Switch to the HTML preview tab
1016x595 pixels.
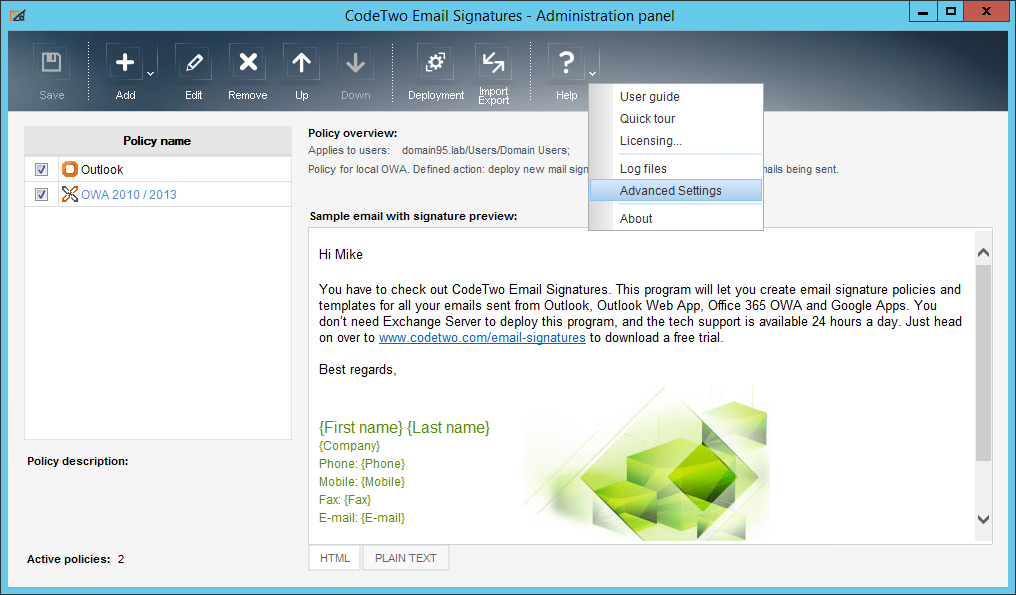pyautogui.click(x=334, y=558)
